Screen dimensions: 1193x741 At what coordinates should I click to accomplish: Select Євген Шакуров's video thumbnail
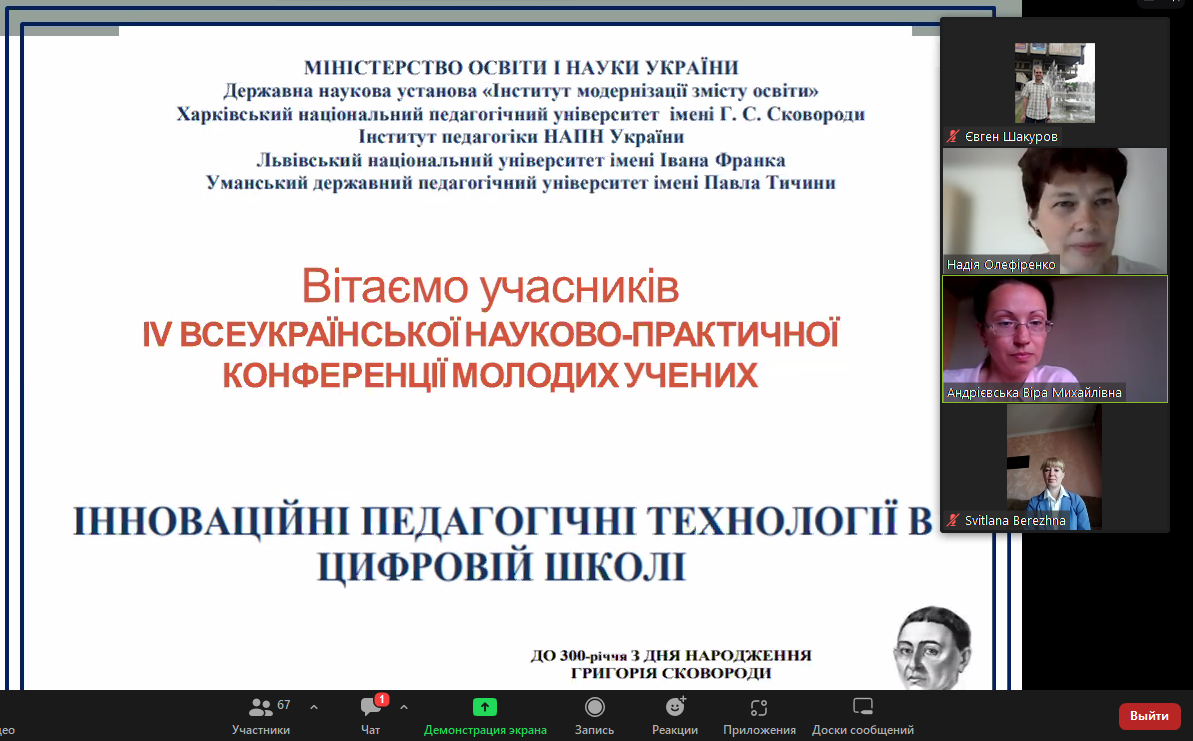[x=1055, y=83]
